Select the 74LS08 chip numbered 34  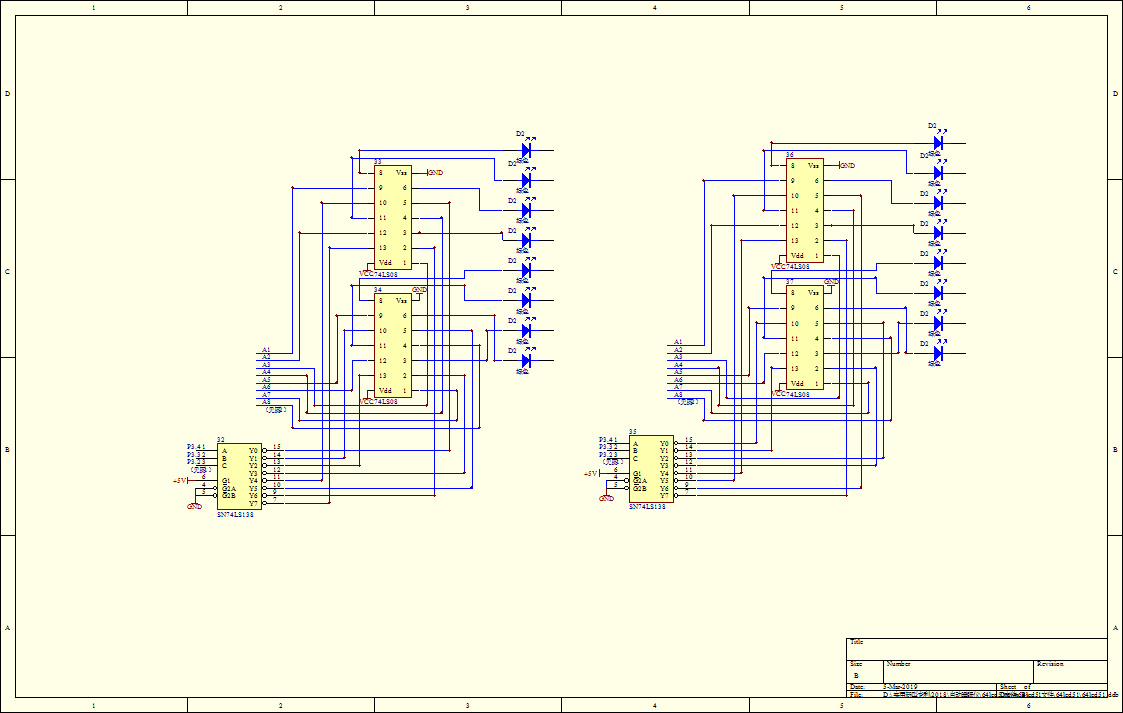click(392, 345)
